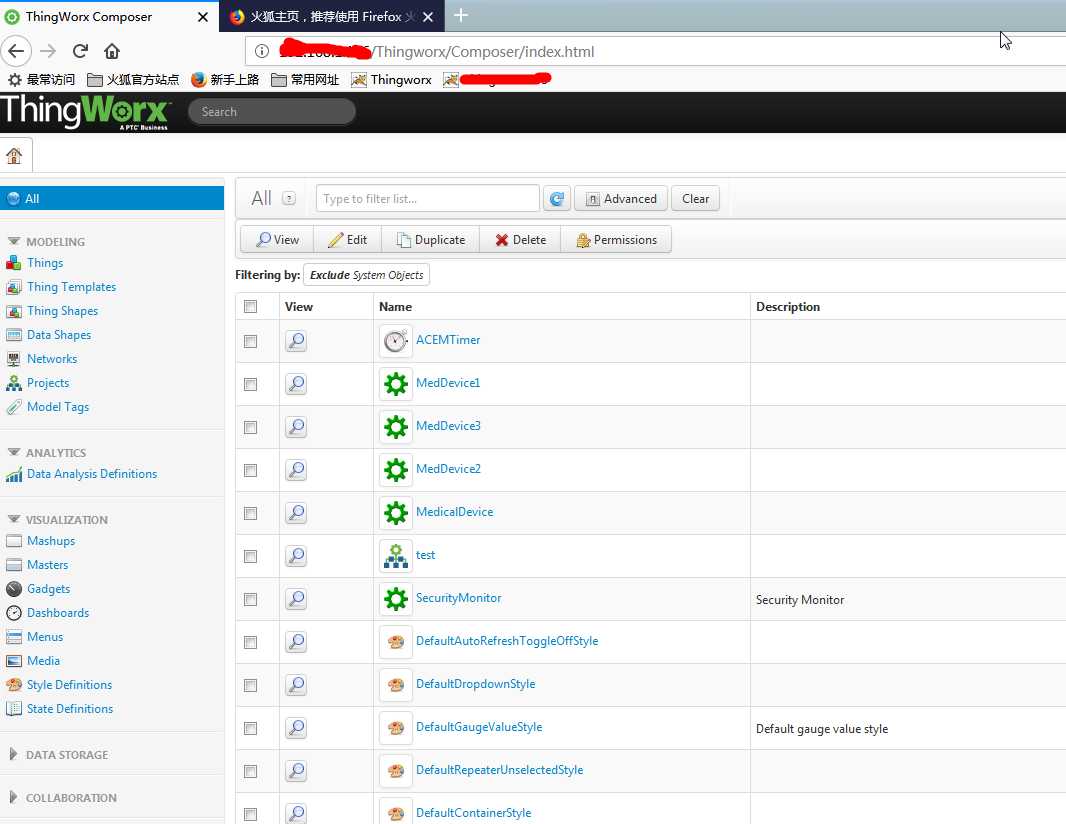Image resolution: width=1066 pixels, height=824 pixels.
Task: Click the ThingWorx home tab icon
Action: click(x=14, y=156)
